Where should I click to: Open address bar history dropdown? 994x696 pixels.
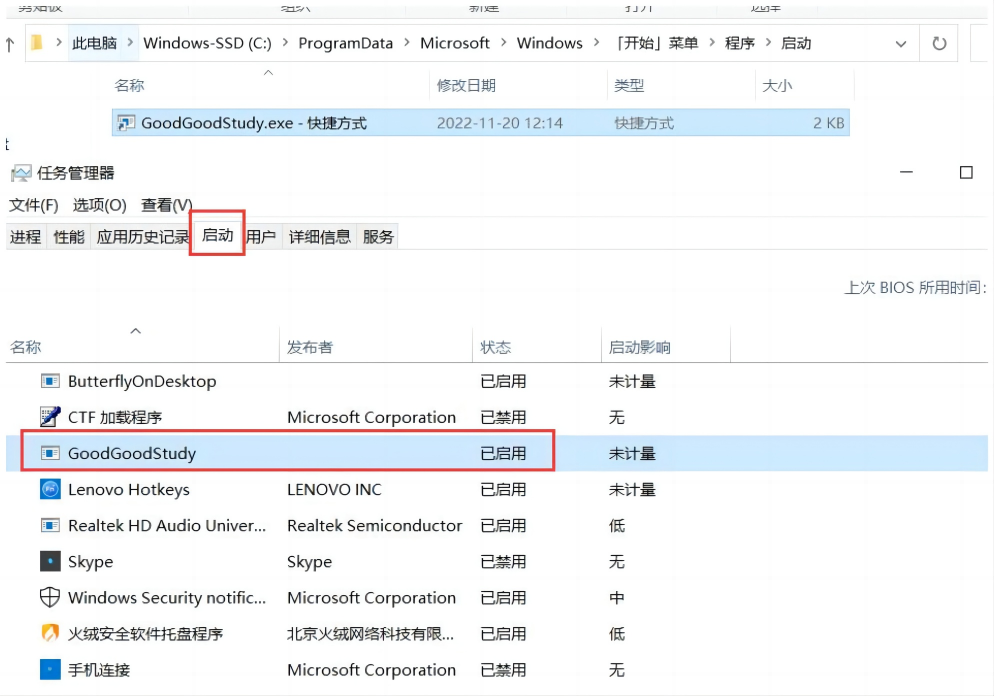pyautogui.click(x=901, y=44)
